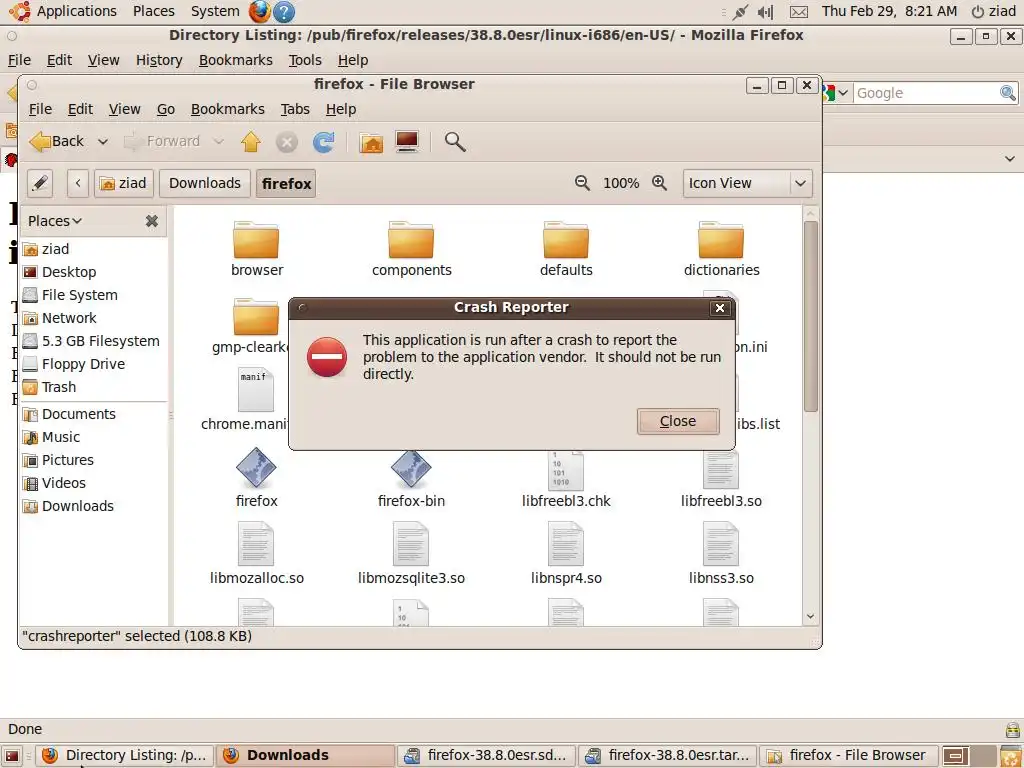Screen dimensions: 1024x768
Task: Open the Go menu in File Browser
Action: tap(166, 109)
